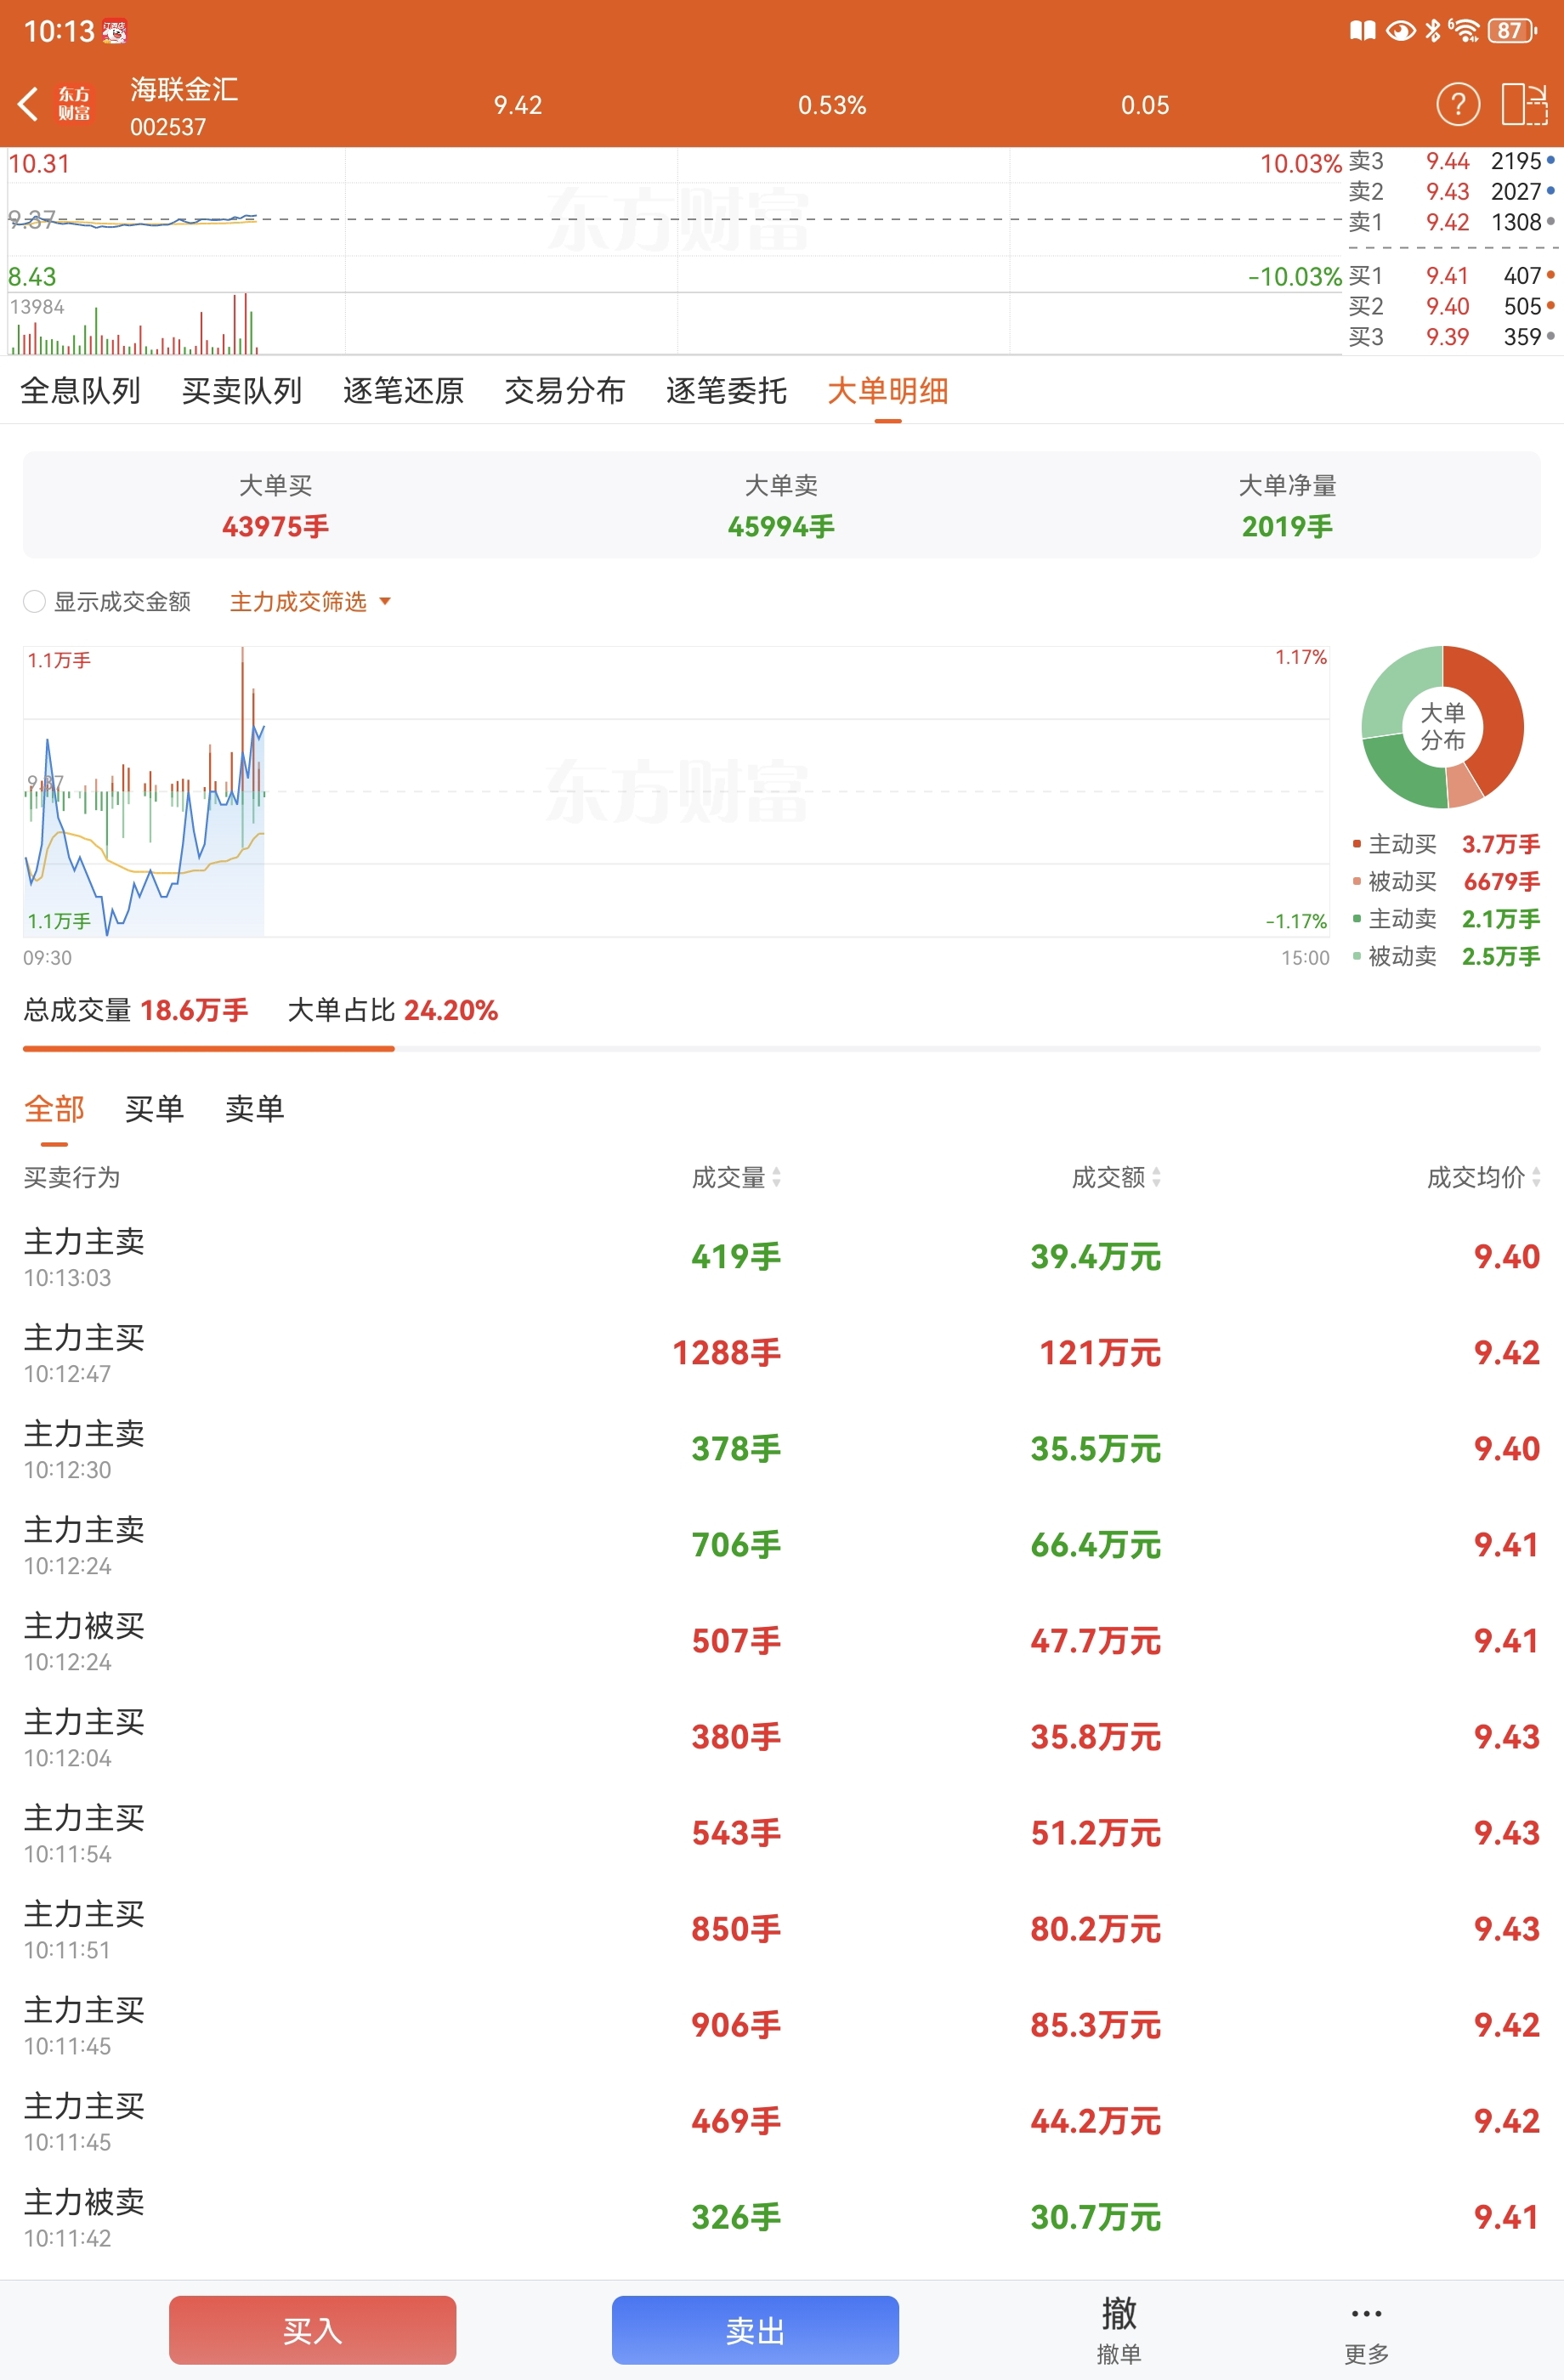Image resolution: width=1564 pixels, height=2380 pixels.
Task: Tap the 大单占比 progress bar
Action: tap(782, 1049)
